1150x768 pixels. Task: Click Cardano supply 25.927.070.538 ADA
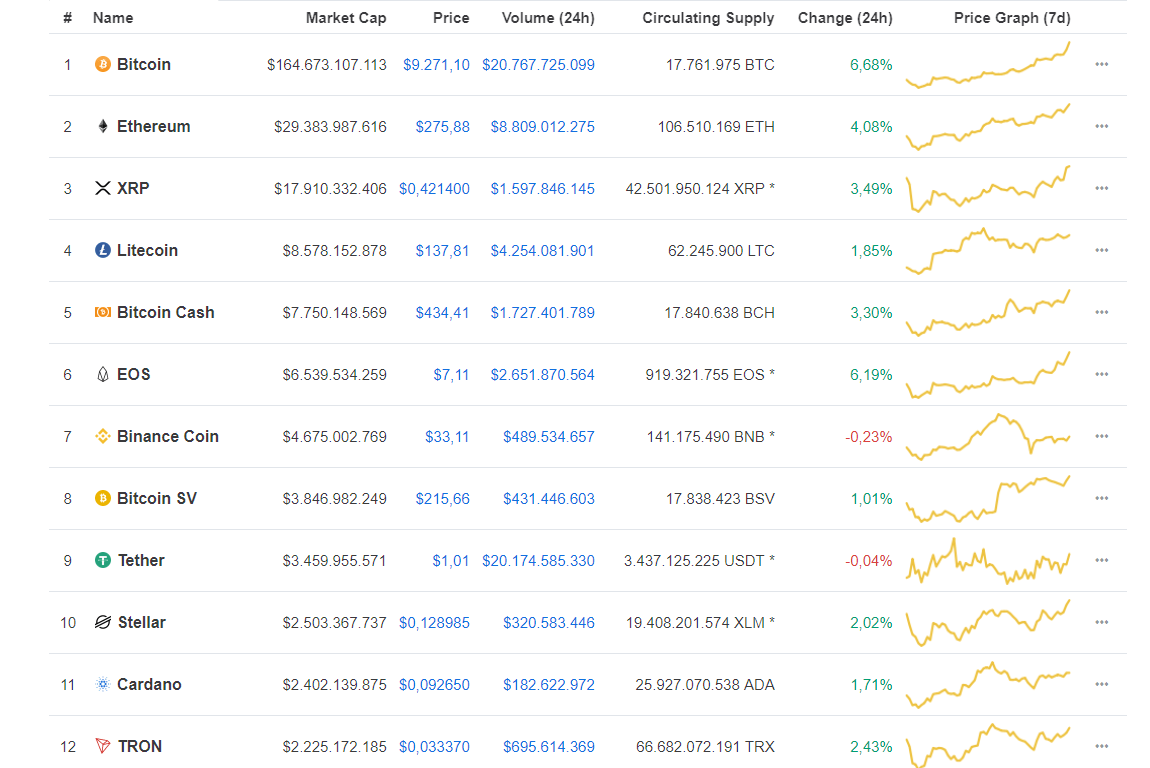tap(705, 684)
